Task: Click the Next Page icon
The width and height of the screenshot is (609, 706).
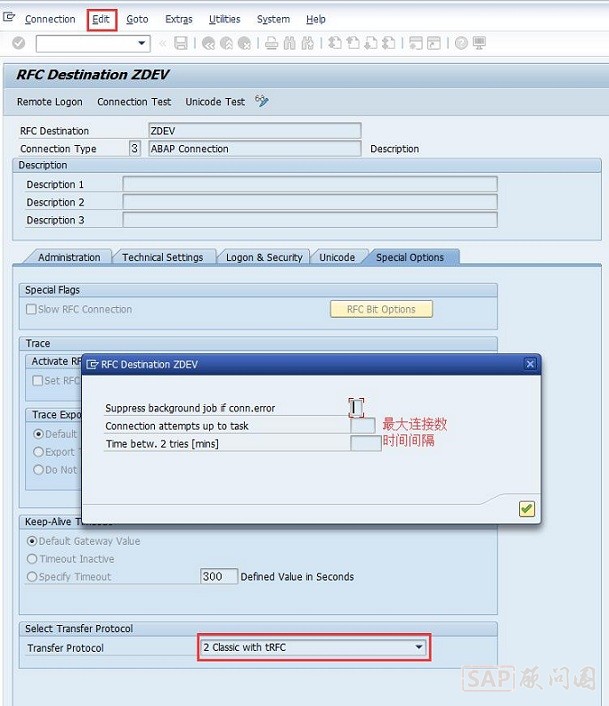Action: [371, 43]
